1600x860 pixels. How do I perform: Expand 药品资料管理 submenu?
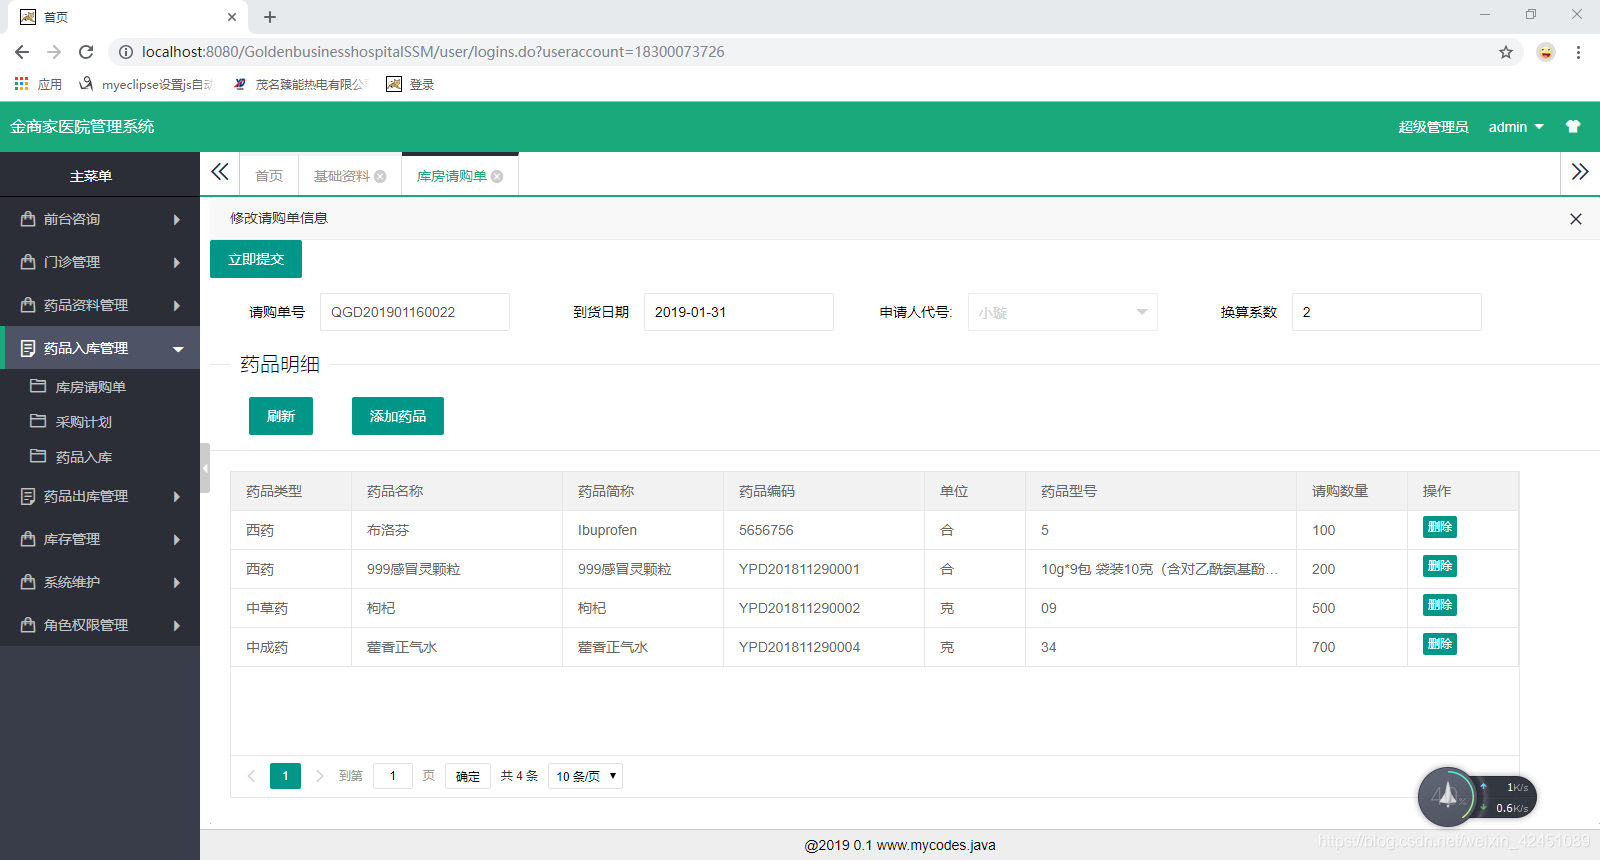pos(177,306)
